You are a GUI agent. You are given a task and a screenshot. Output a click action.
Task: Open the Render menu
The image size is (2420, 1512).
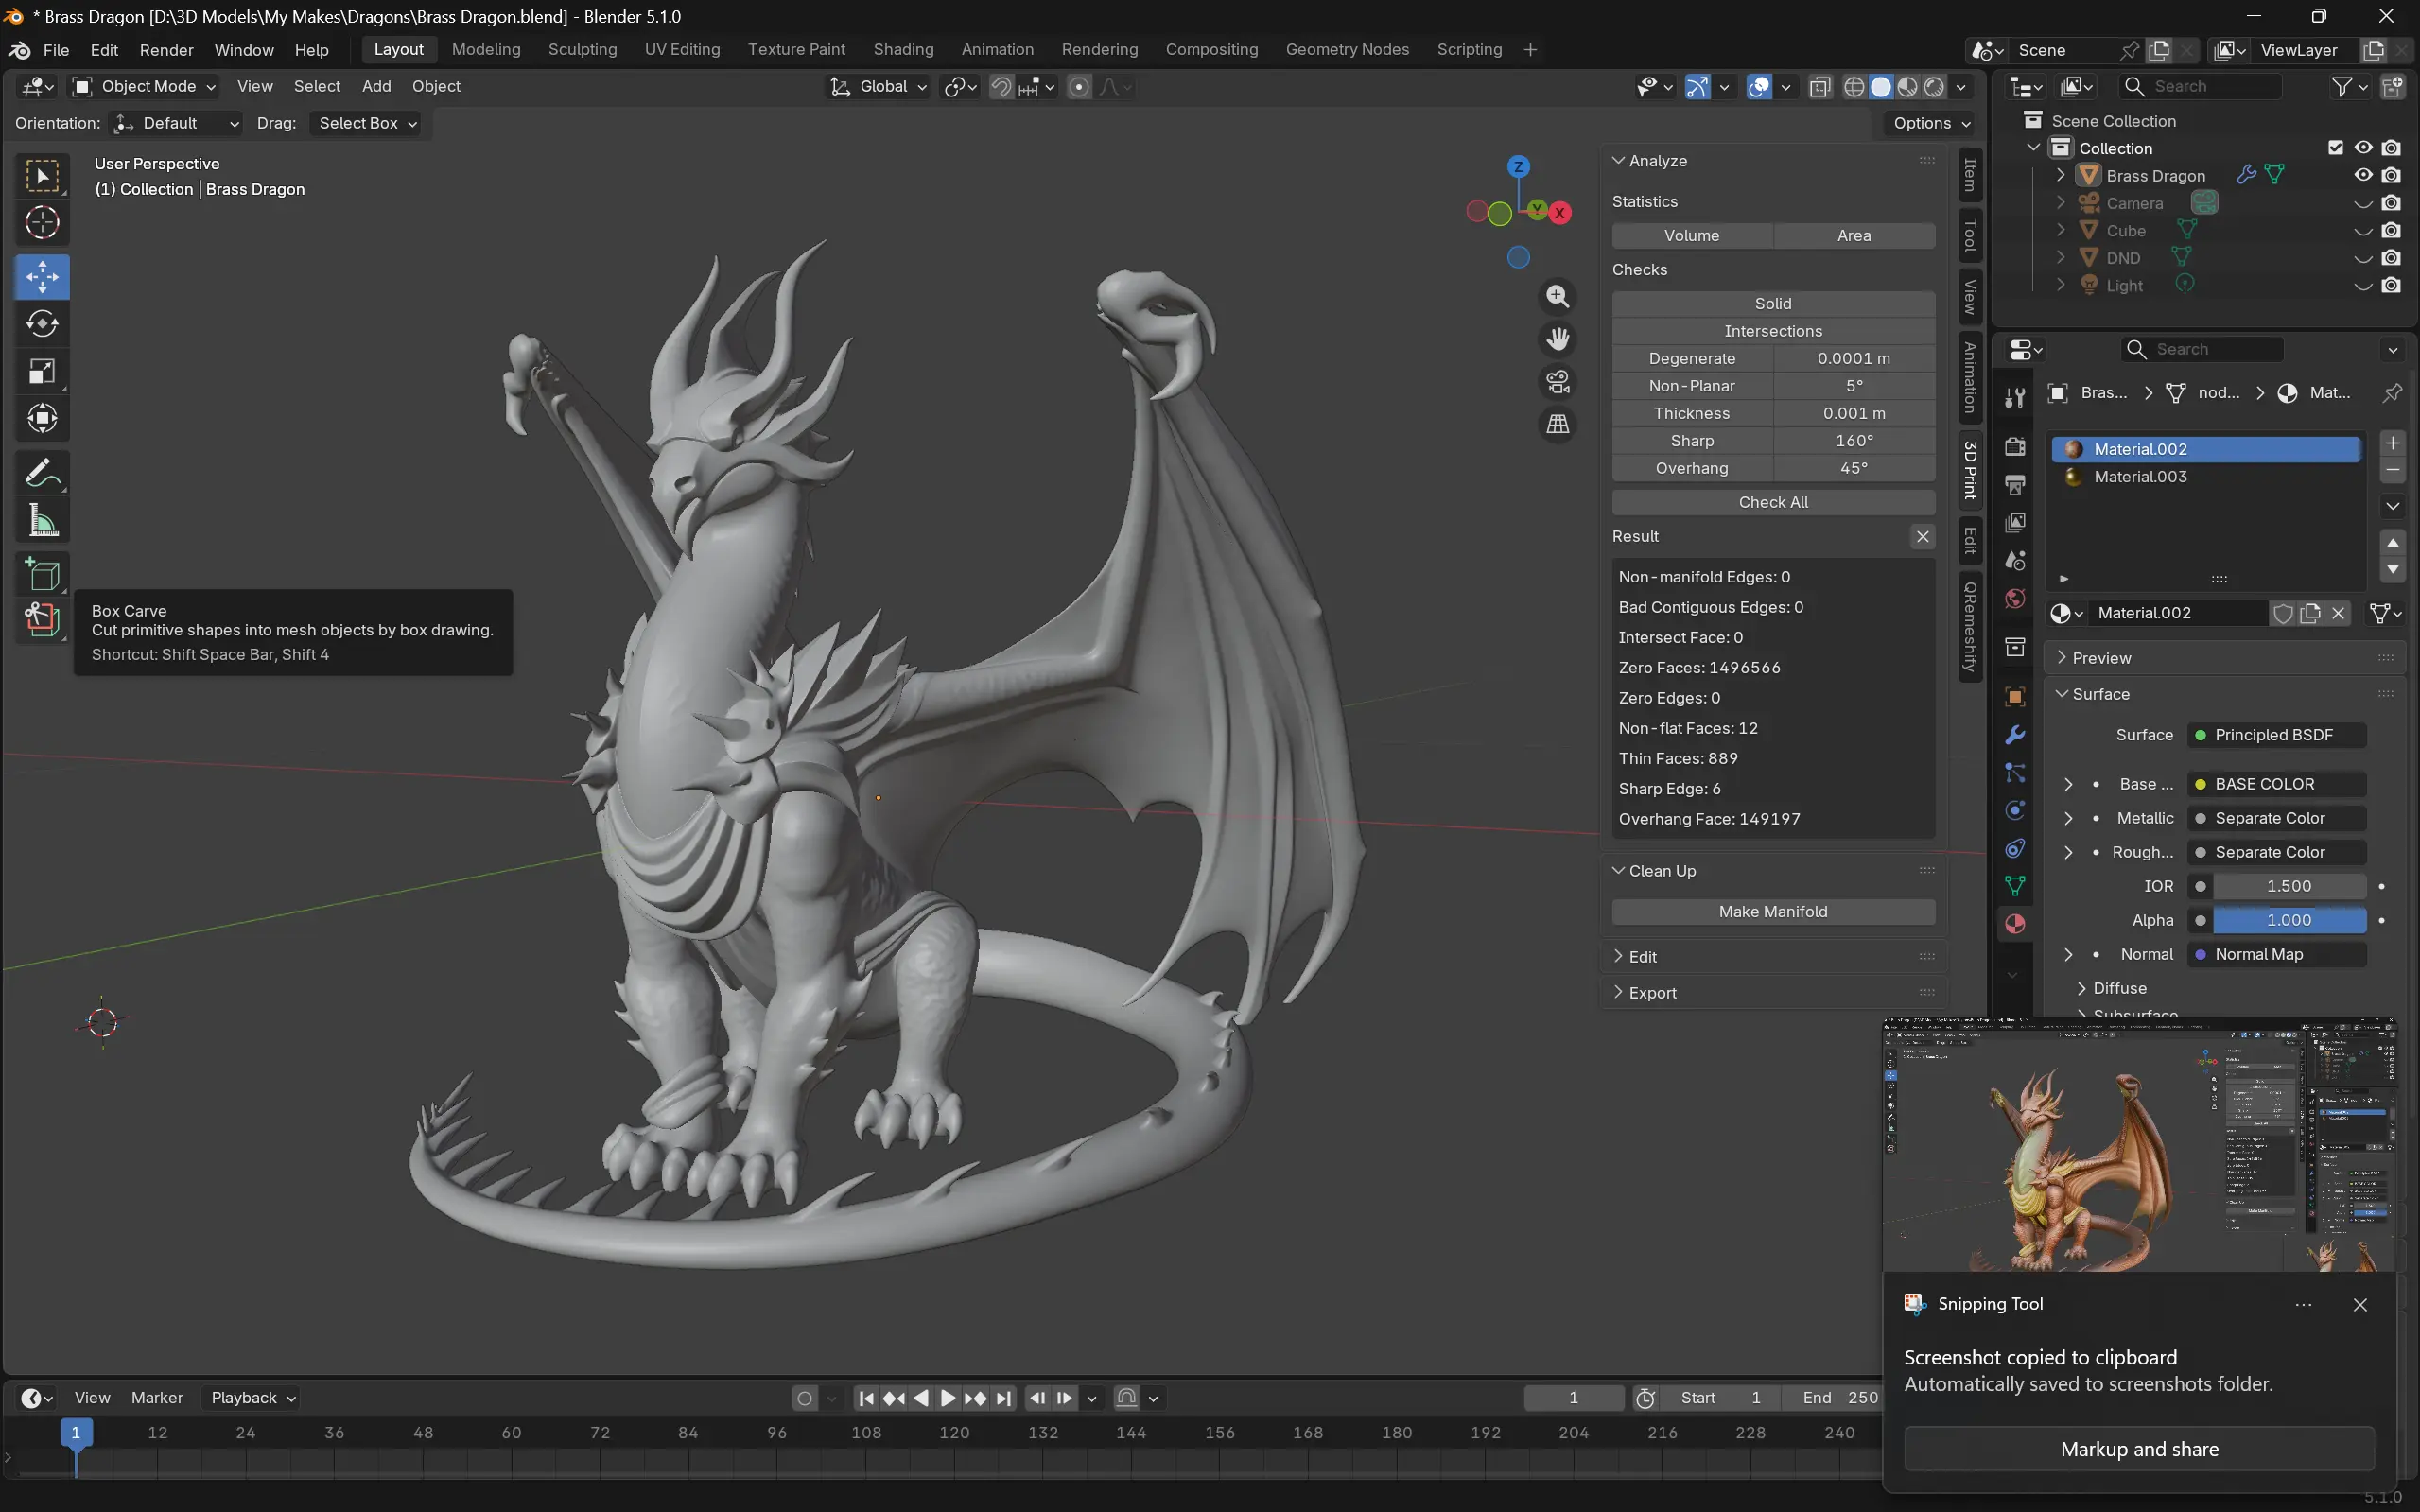tap(166, 50)
